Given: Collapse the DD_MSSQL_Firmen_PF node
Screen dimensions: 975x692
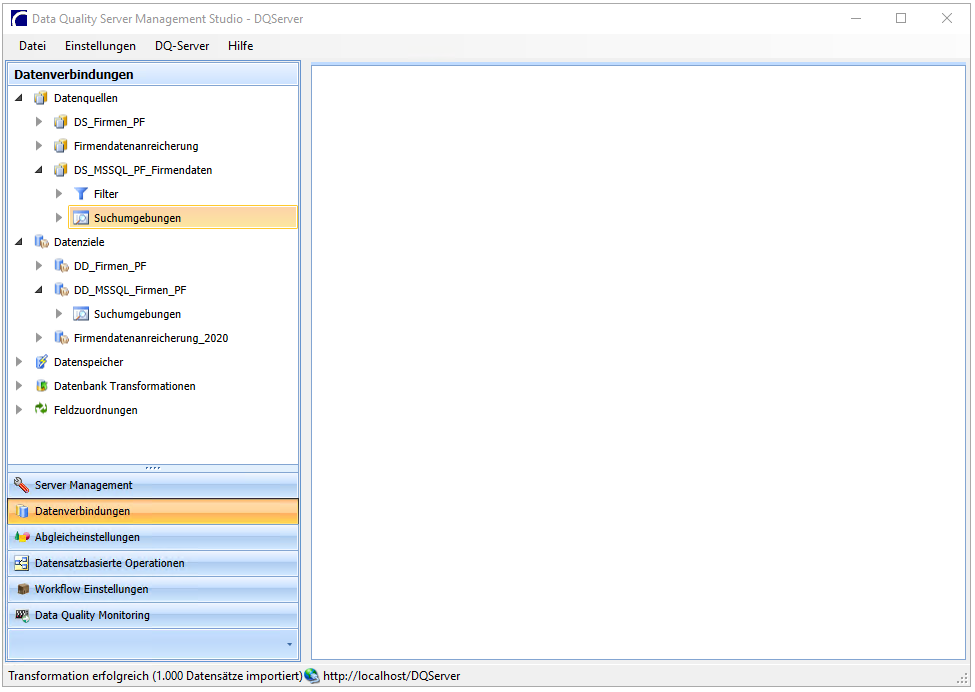Looking at the screenshot, I should pos(39,290).
